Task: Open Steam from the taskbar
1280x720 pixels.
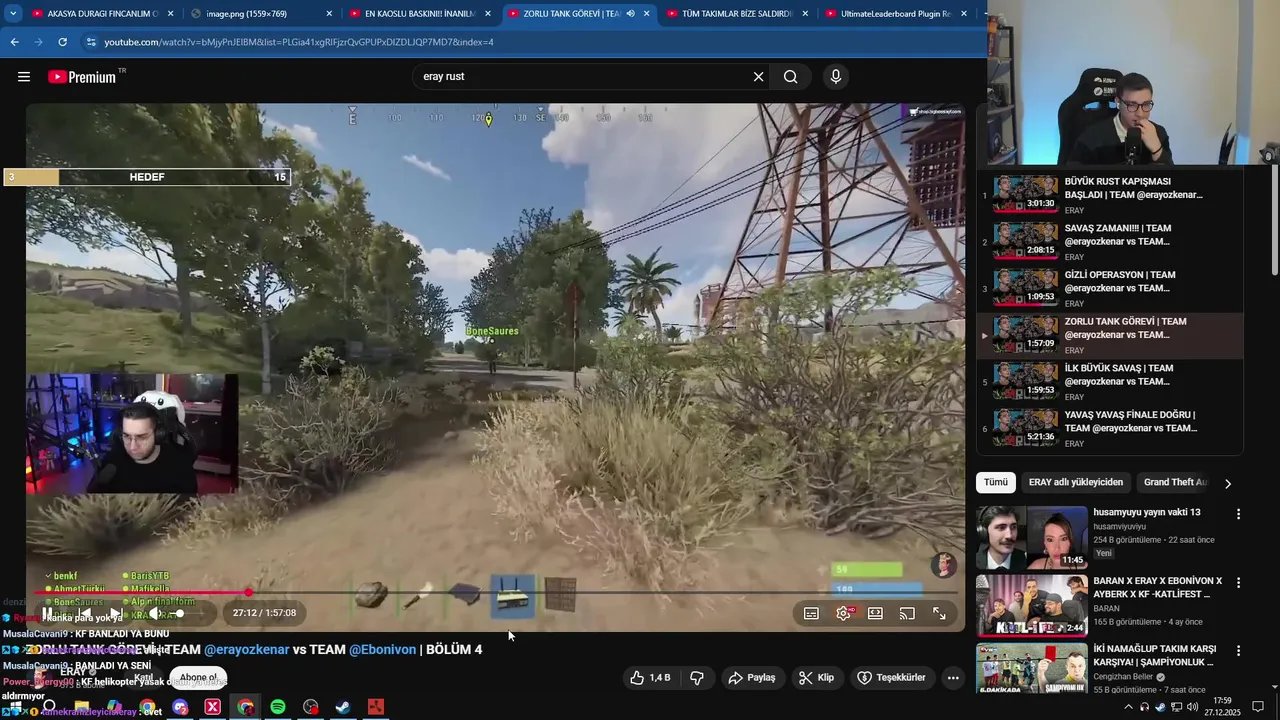Action: (x=343, y=707)
